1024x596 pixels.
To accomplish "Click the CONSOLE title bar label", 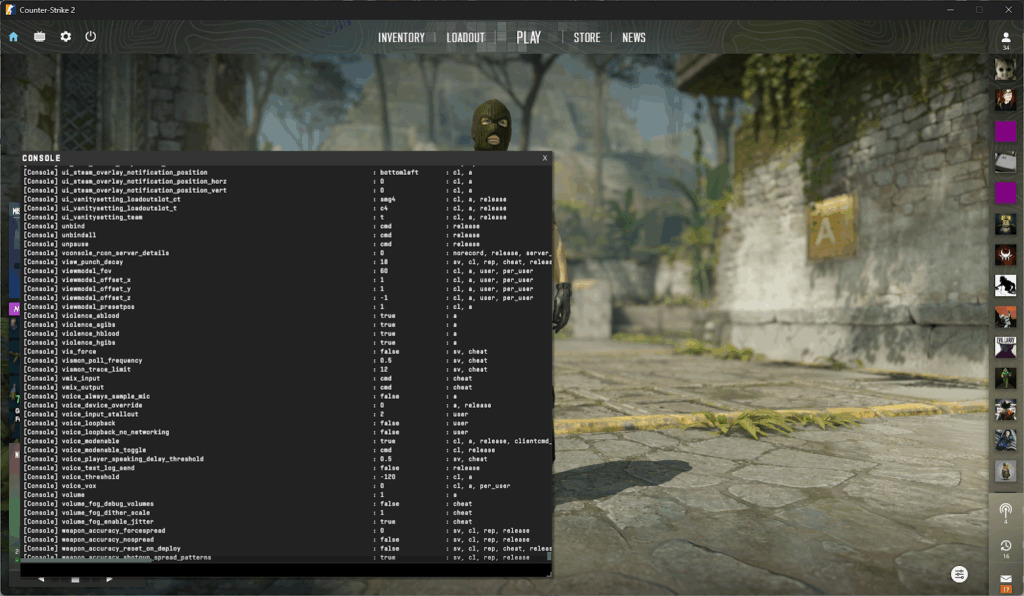I will click(x=41, y=158).
